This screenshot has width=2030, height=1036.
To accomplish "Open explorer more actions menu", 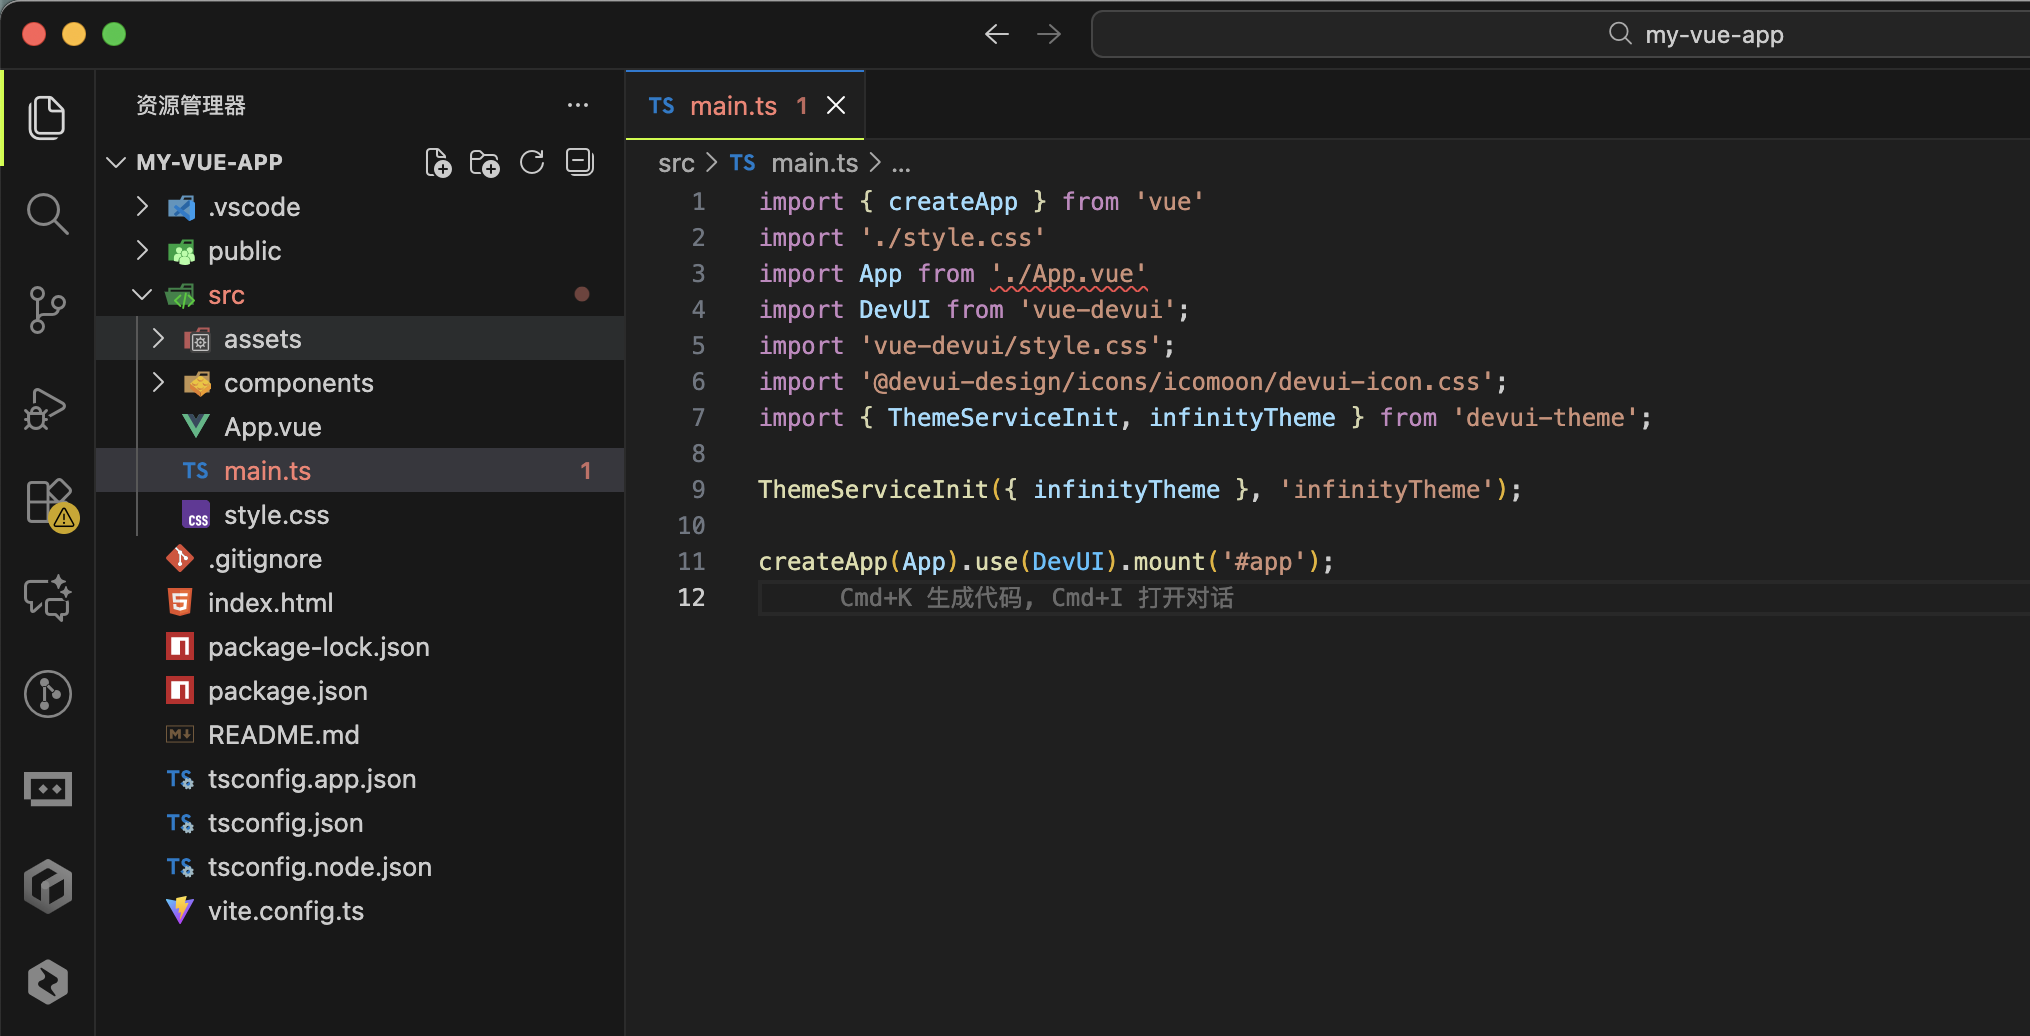I will tap(578, 105).
